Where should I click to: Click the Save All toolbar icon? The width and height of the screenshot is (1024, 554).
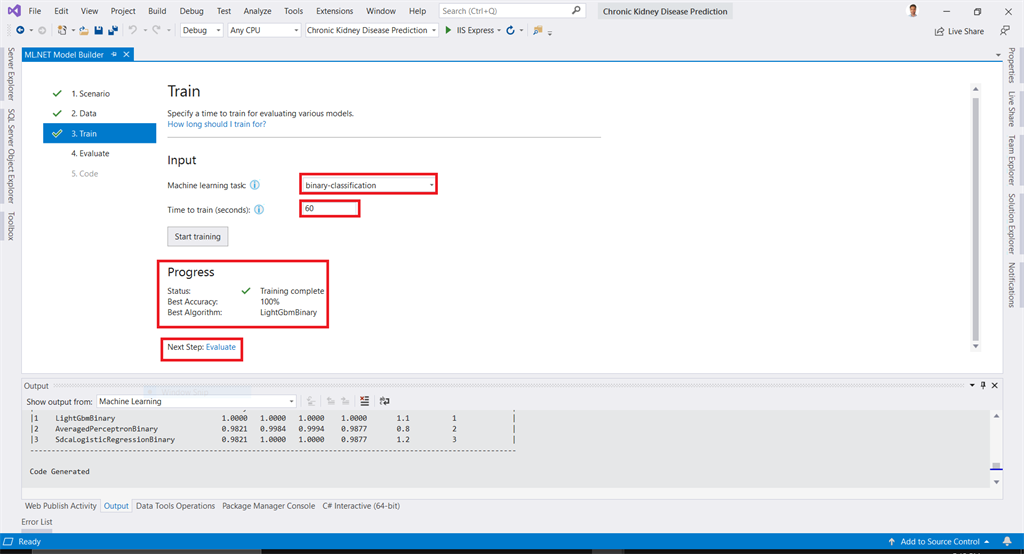113,30
